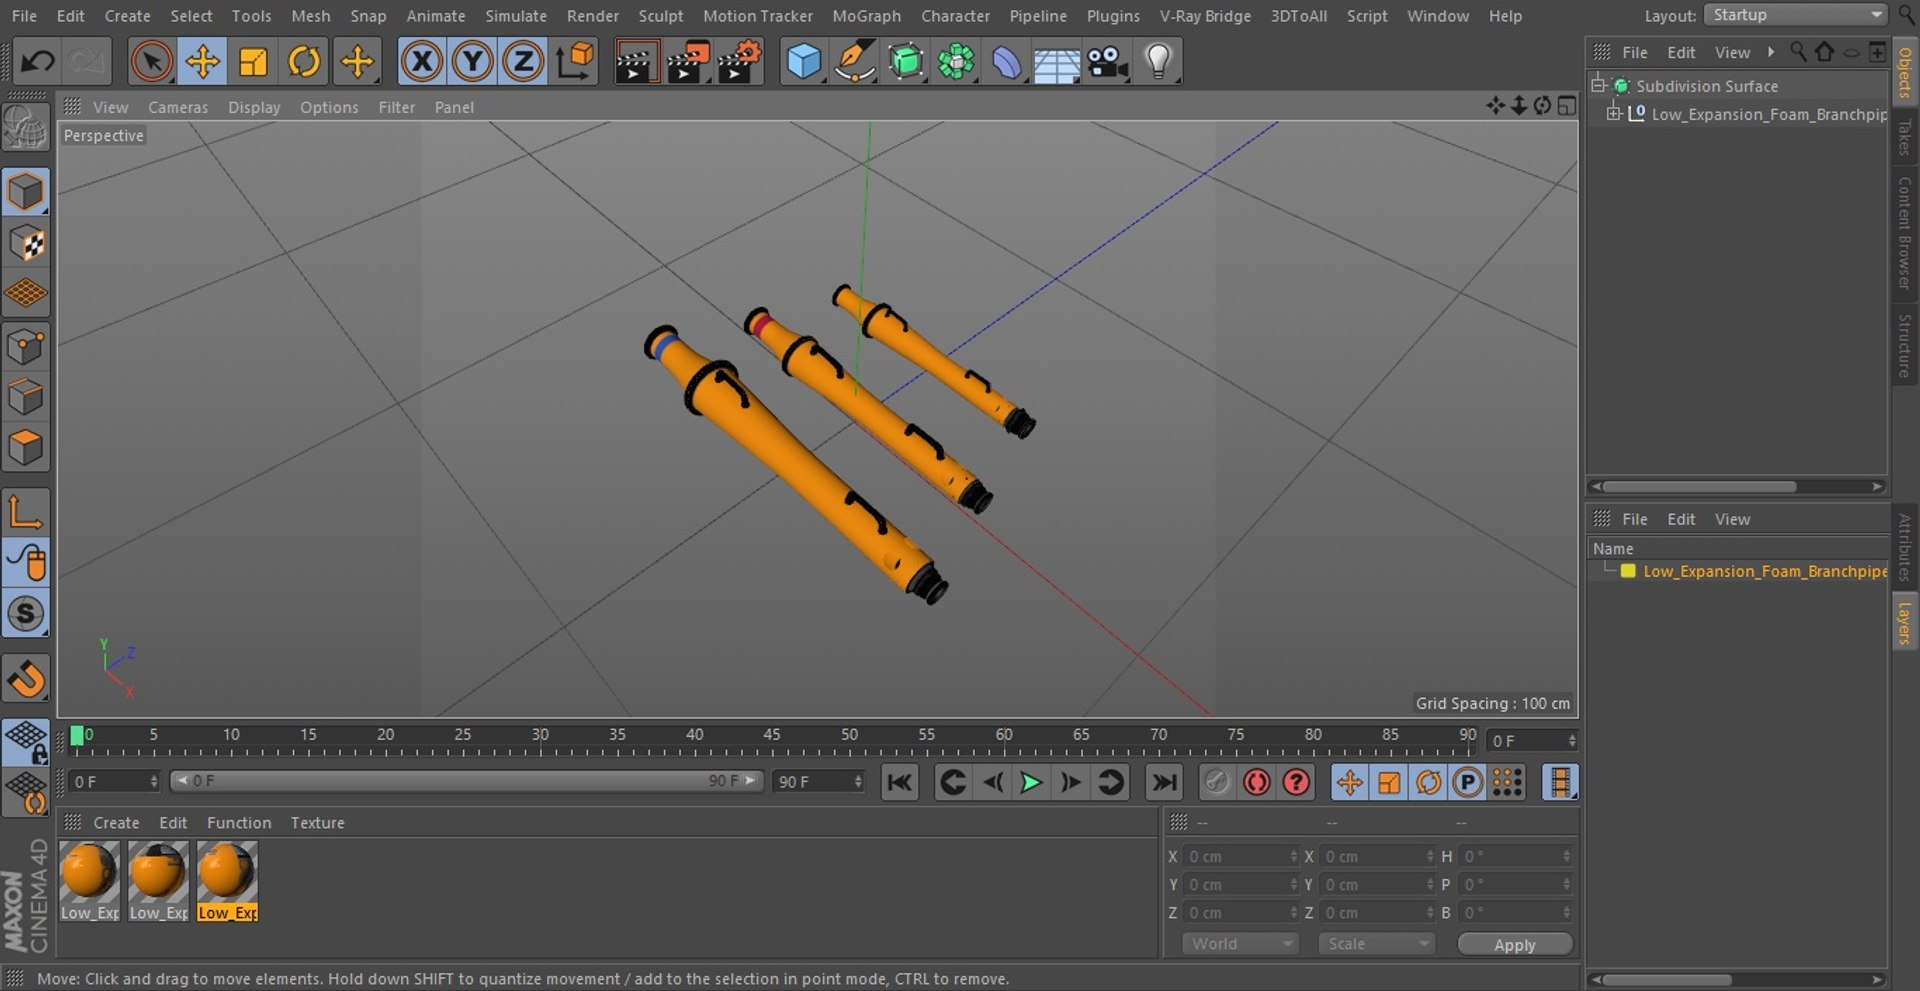
Task: Open the Layout Startup dropdown
Action: (x=1795, y=15)
